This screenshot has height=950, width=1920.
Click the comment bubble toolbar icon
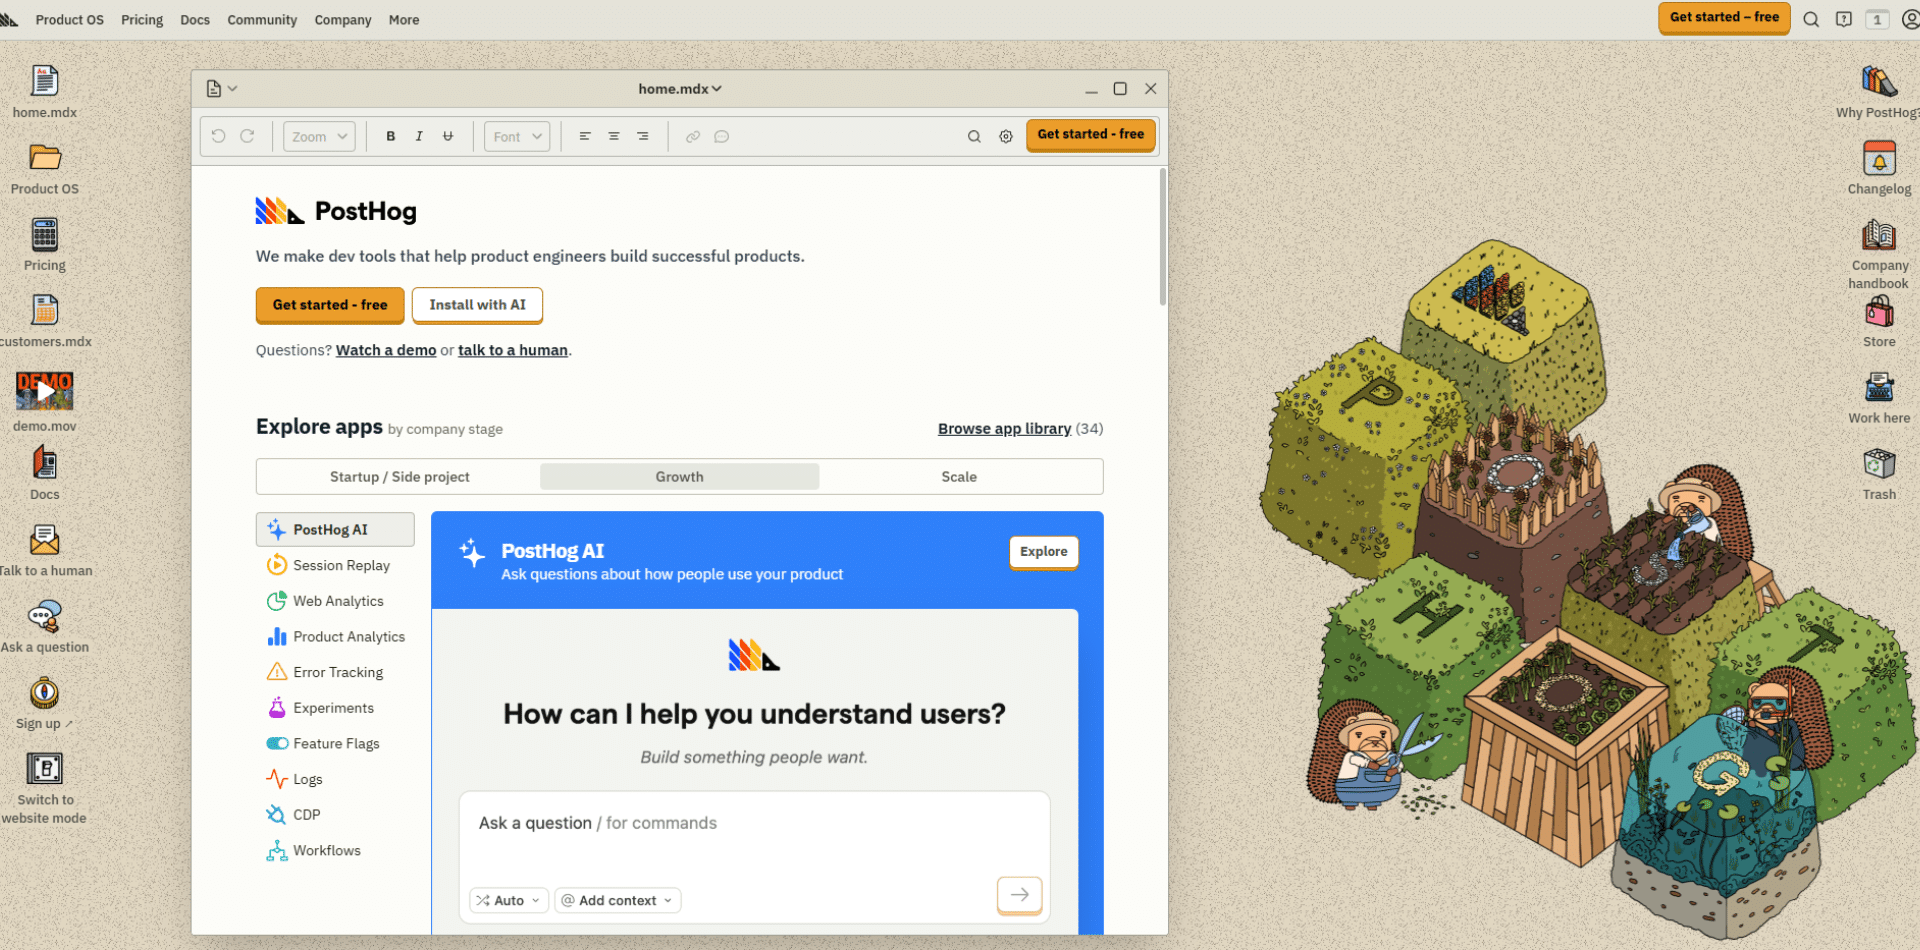[x=721, y=137]
